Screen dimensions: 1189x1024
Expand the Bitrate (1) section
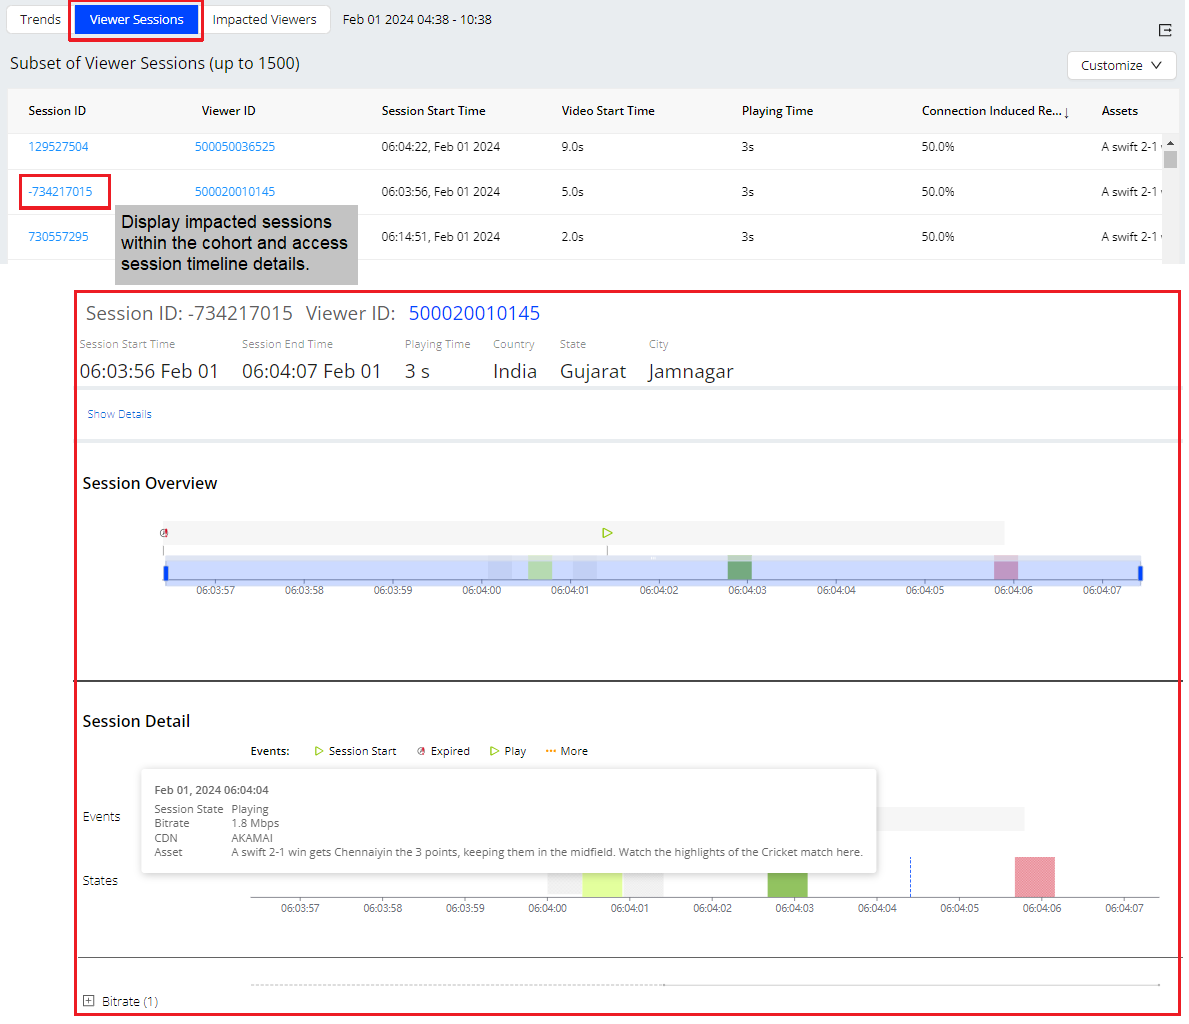[x=89, y=1000]
